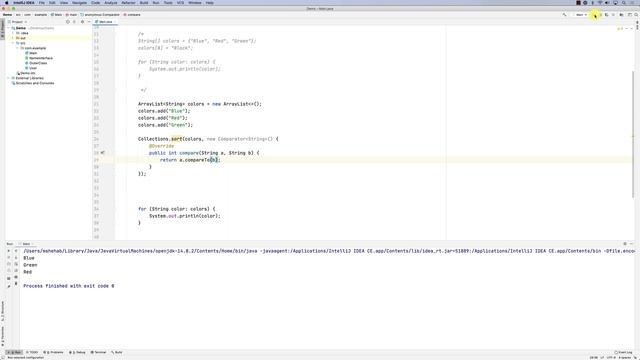This screenshot has width=640, height=360.
Task: Open the TODO tool window
Action: [x=32, y=352]
